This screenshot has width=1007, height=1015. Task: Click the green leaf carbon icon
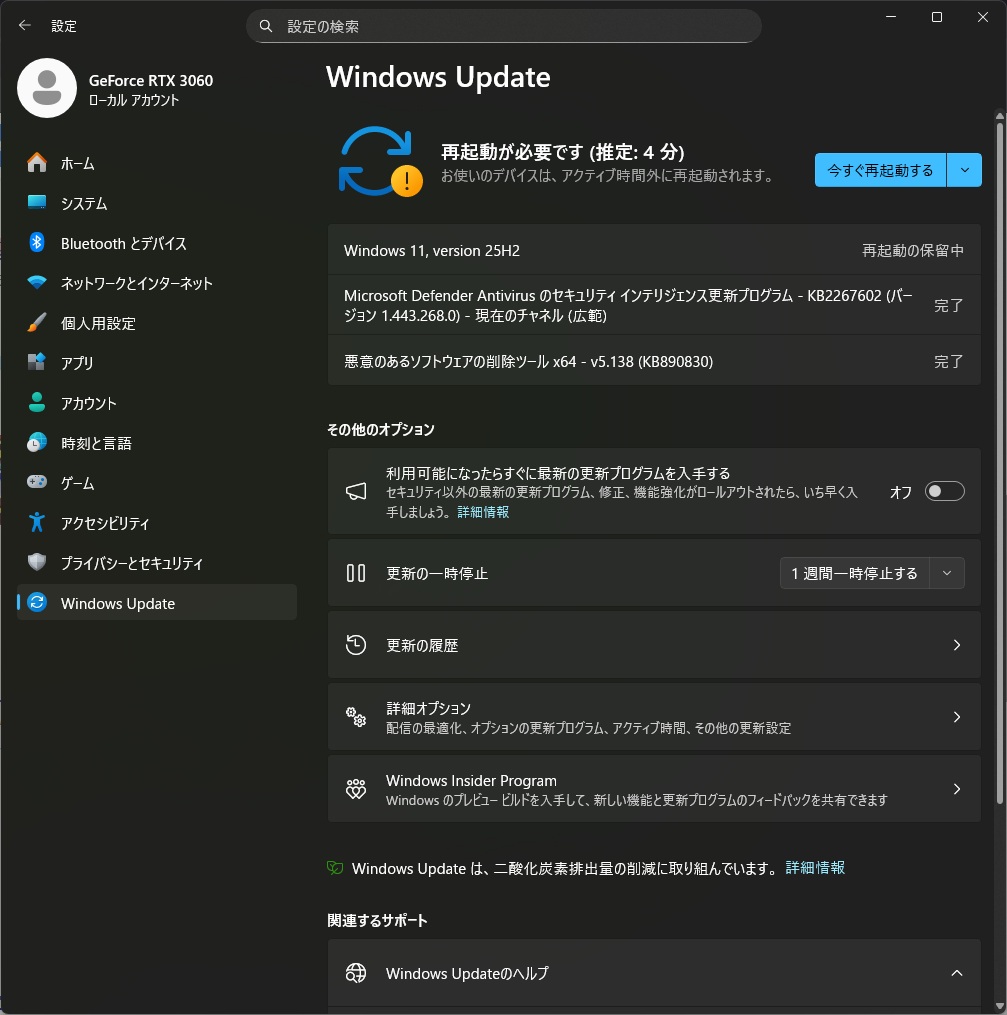click(x=335, y=868)
